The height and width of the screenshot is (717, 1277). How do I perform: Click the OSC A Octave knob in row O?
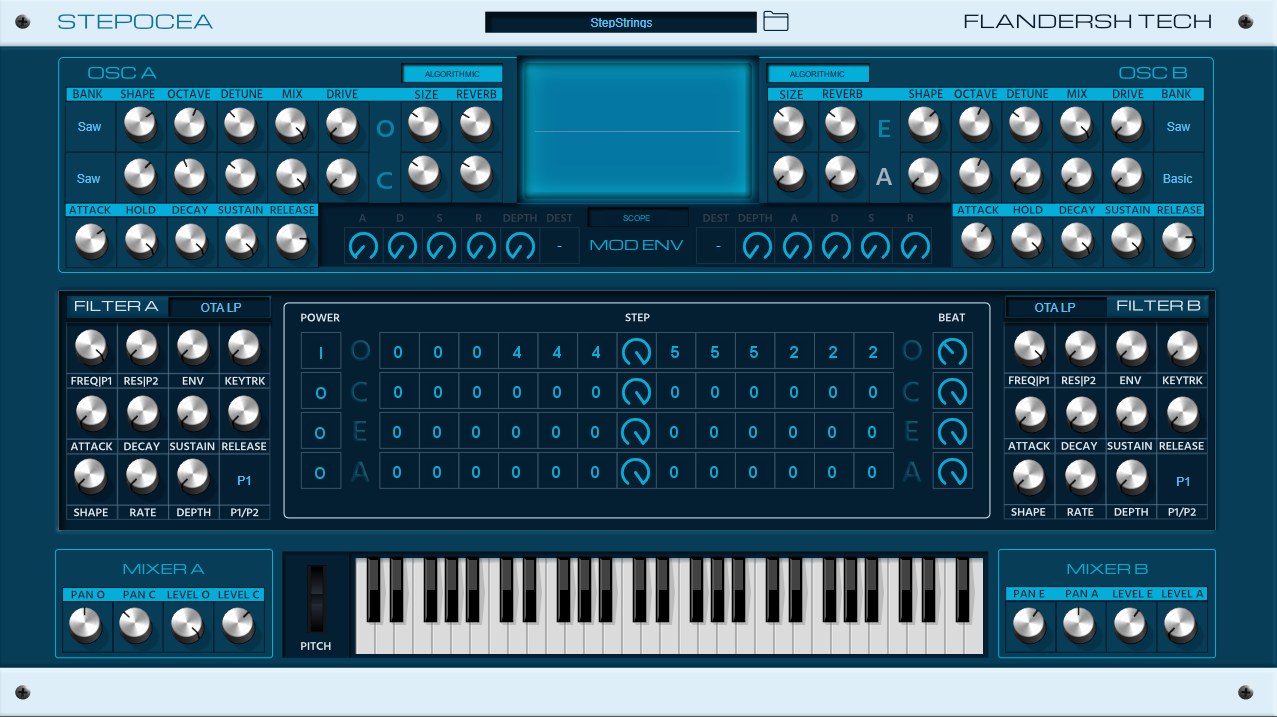point(189,125)
